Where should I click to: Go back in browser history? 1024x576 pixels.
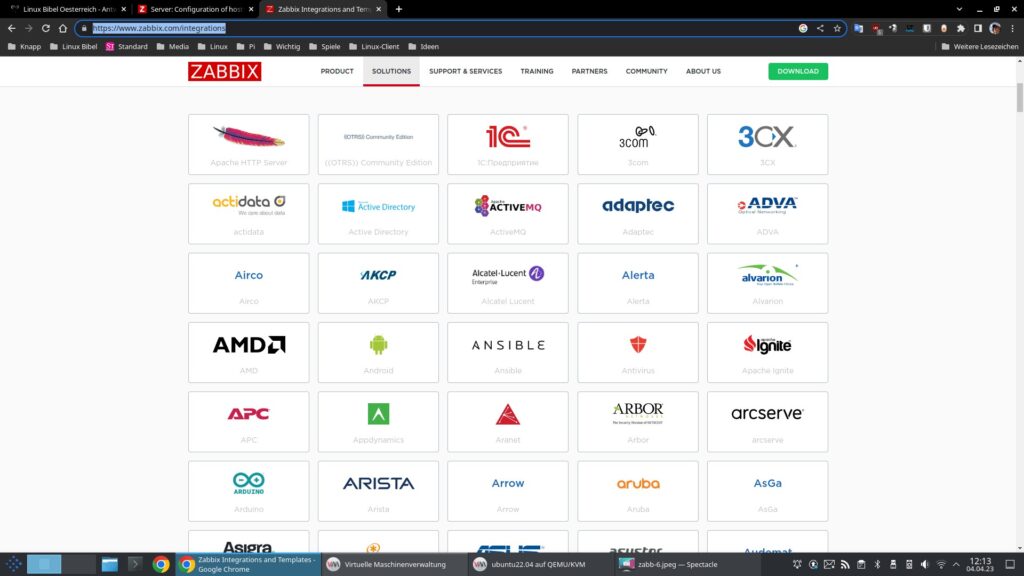coord(12,28)
